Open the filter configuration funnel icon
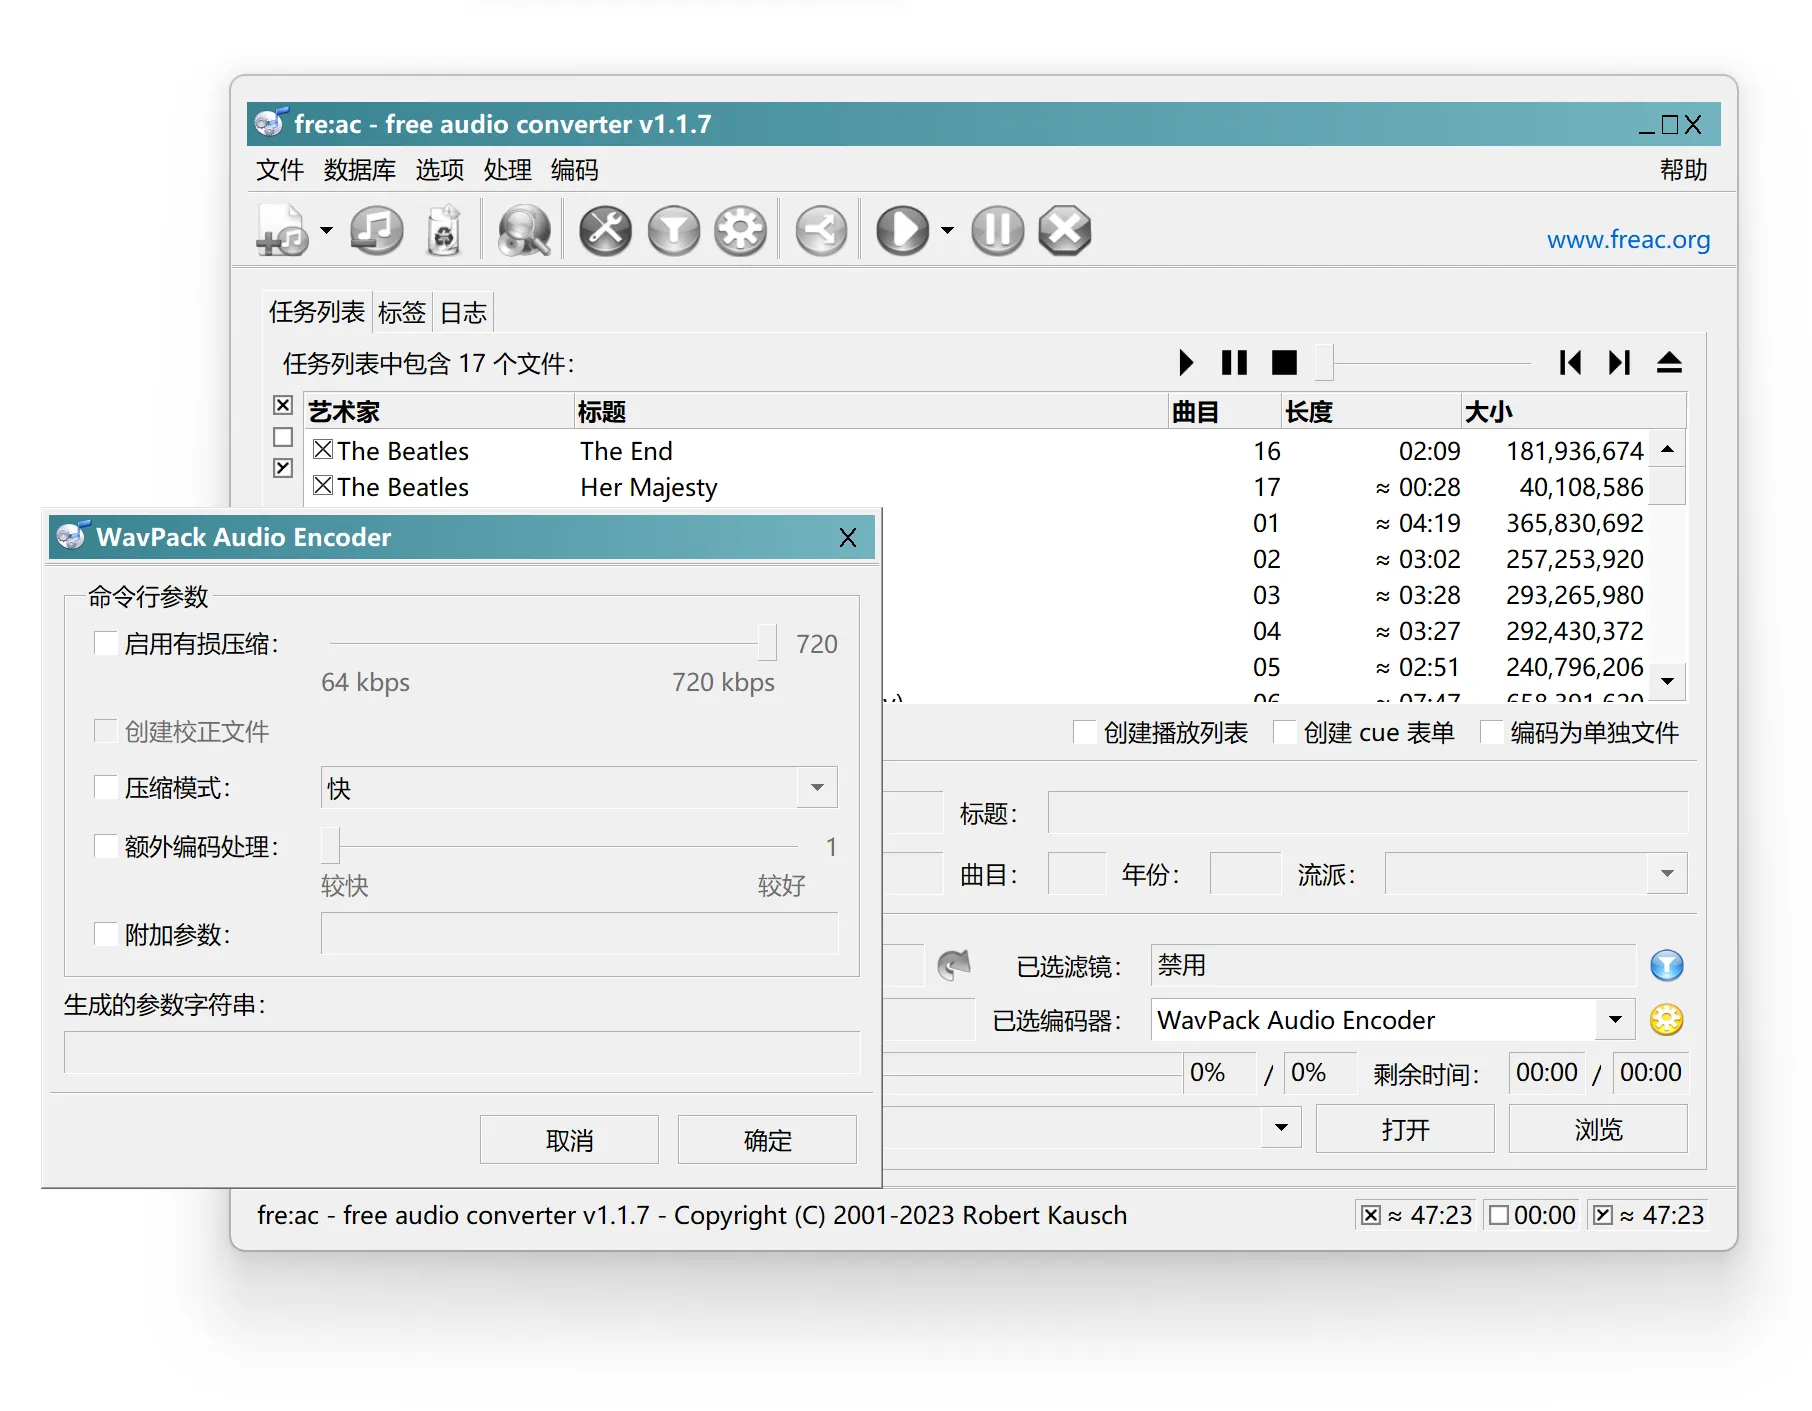The height and width of the screenshot is (1411, 1812). (x=673, y=229)
